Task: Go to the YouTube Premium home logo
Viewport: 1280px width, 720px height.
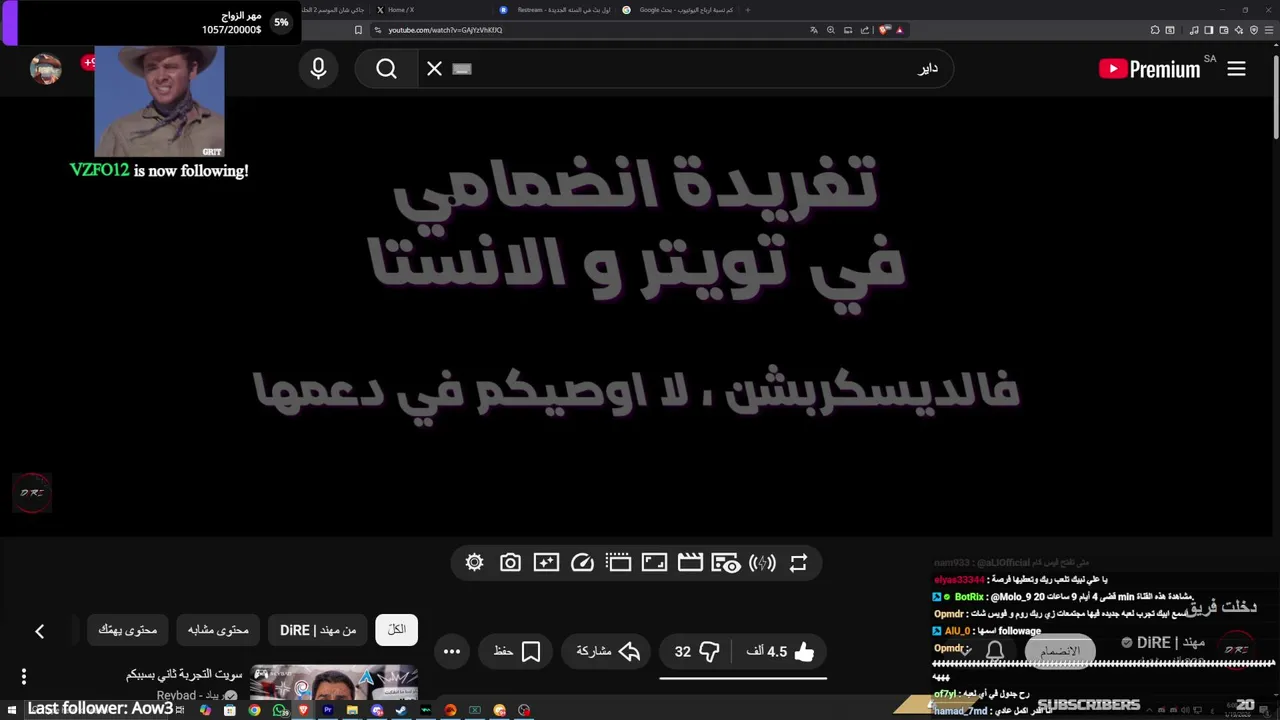Action: [x=1150, y=69]
